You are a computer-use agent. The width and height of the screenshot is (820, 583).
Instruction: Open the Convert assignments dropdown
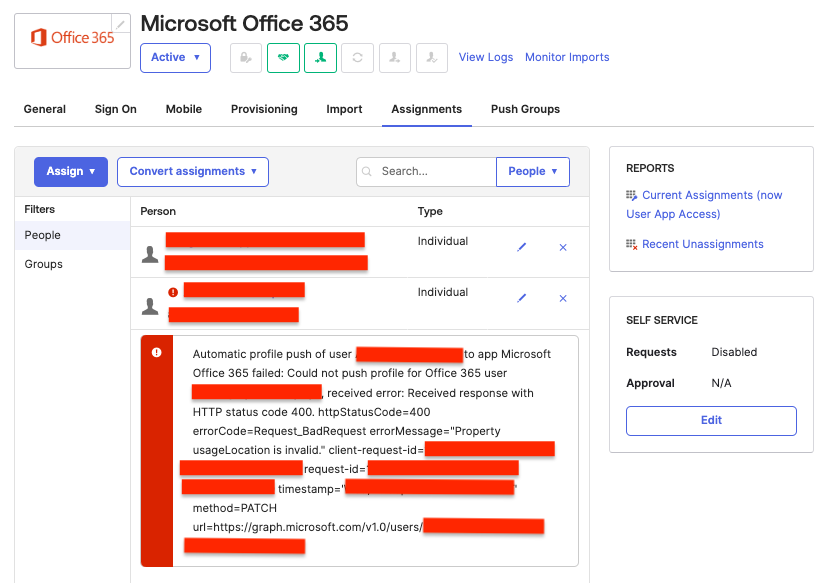(192, 171)
